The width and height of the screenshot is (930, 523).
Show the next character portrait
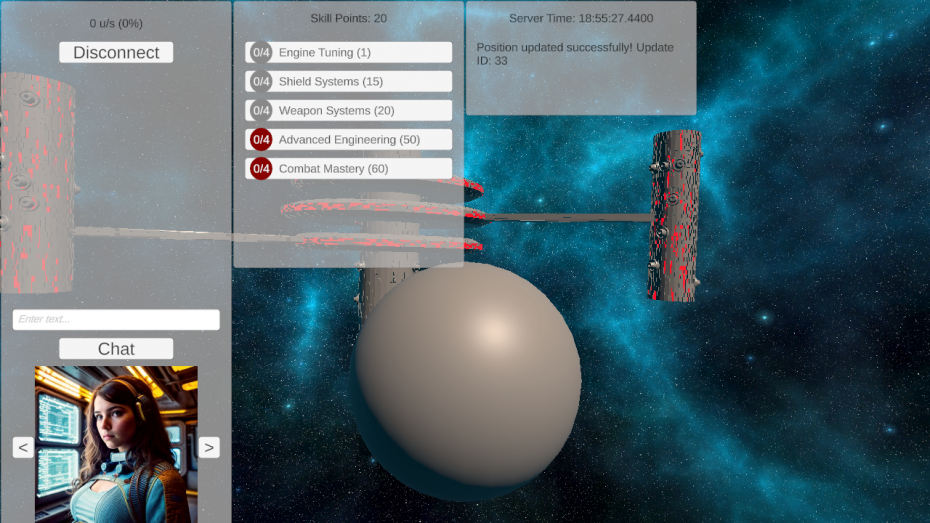point(209,447)
